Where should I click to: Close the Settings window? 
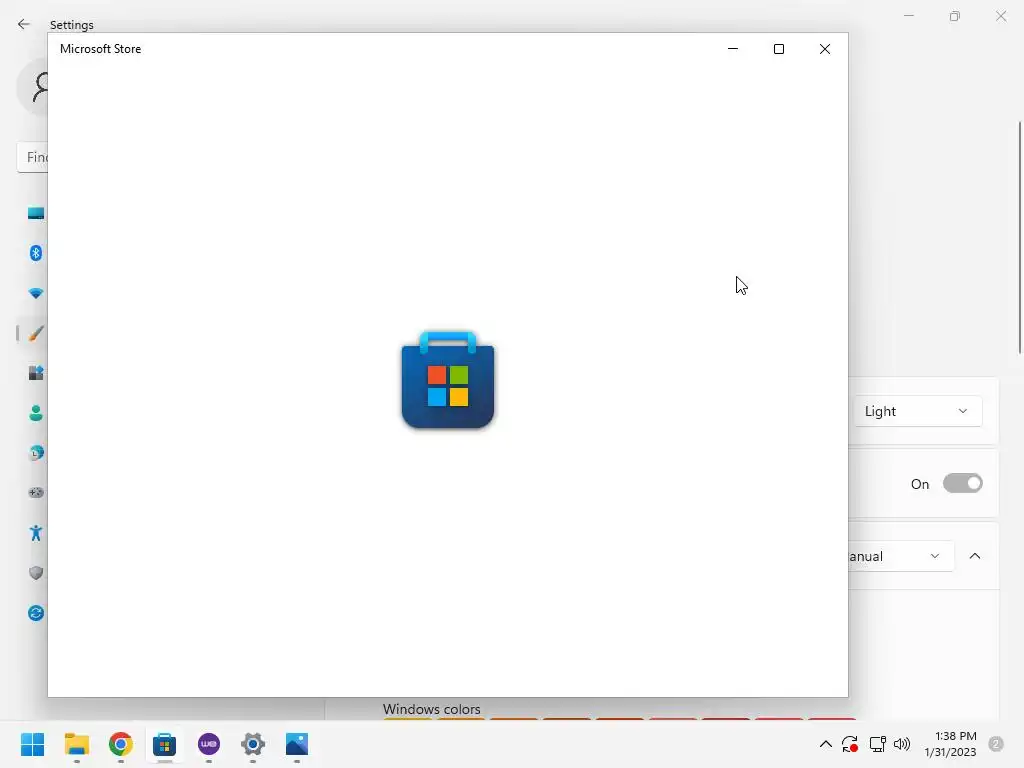click(x=1001, y=16)
